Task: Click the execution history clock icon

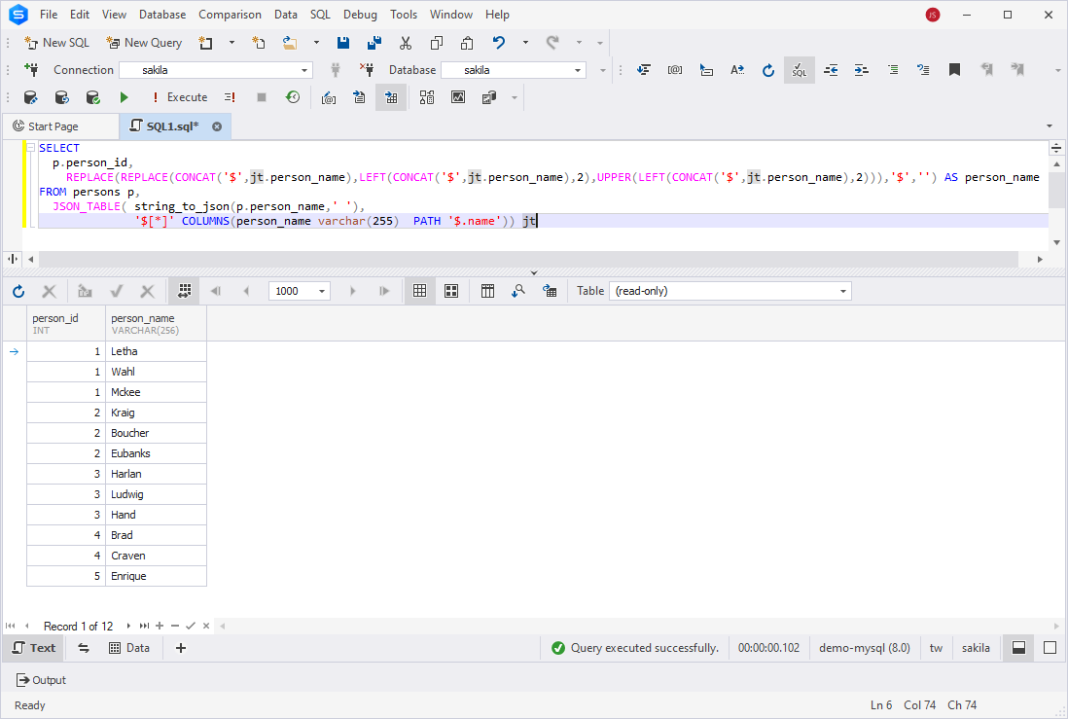Action: click(293, 97)
